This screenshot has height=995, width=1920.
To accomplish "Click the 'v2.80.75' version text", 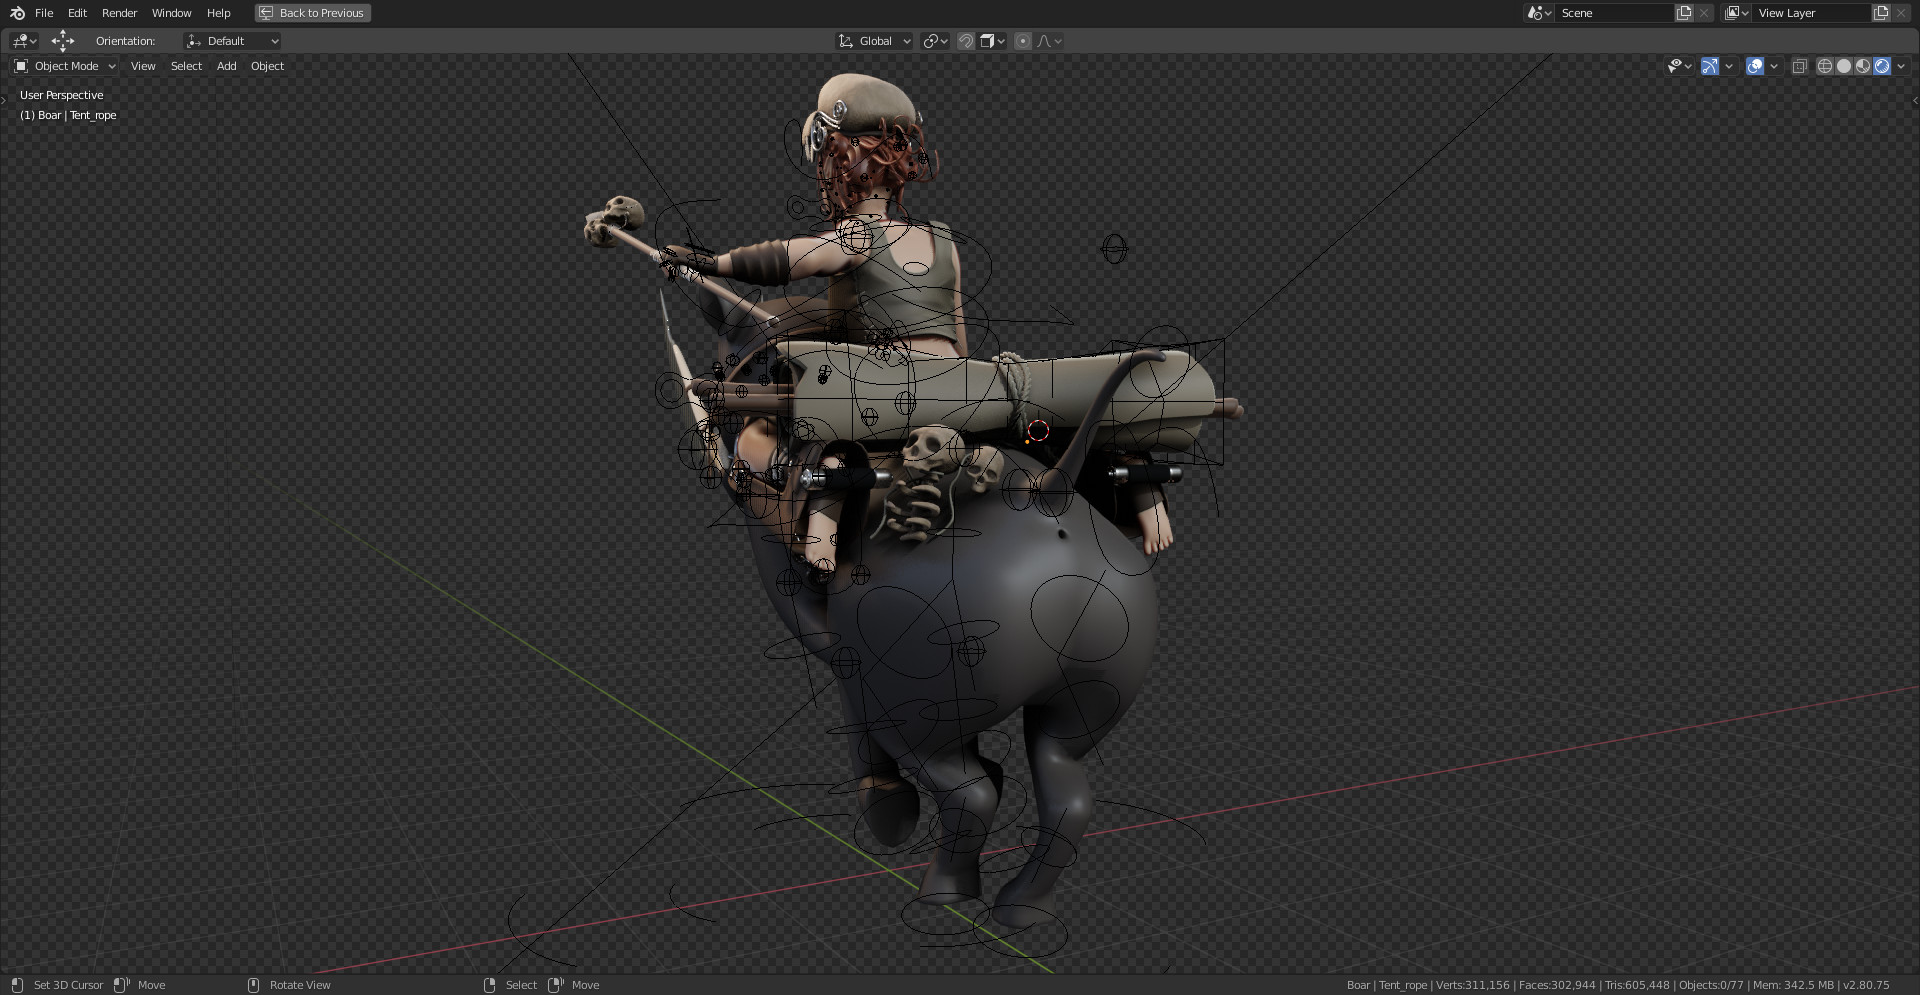I will click(x=1866, y=985).
